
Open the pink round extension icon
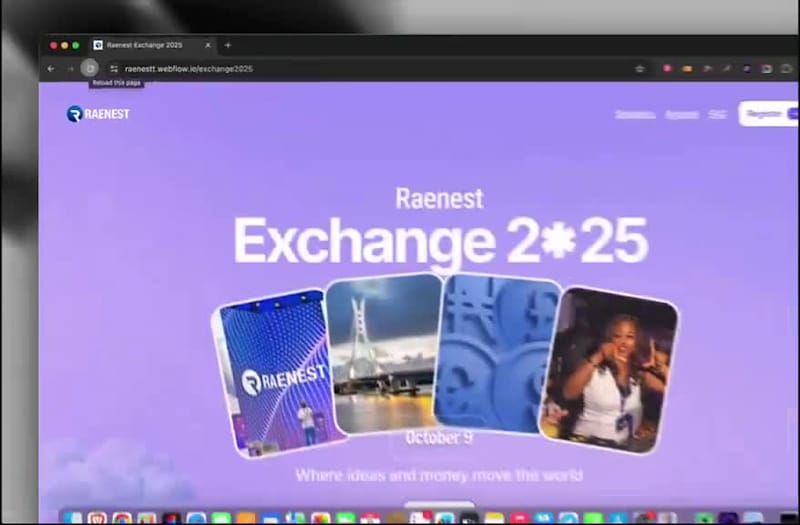[667, 68]
